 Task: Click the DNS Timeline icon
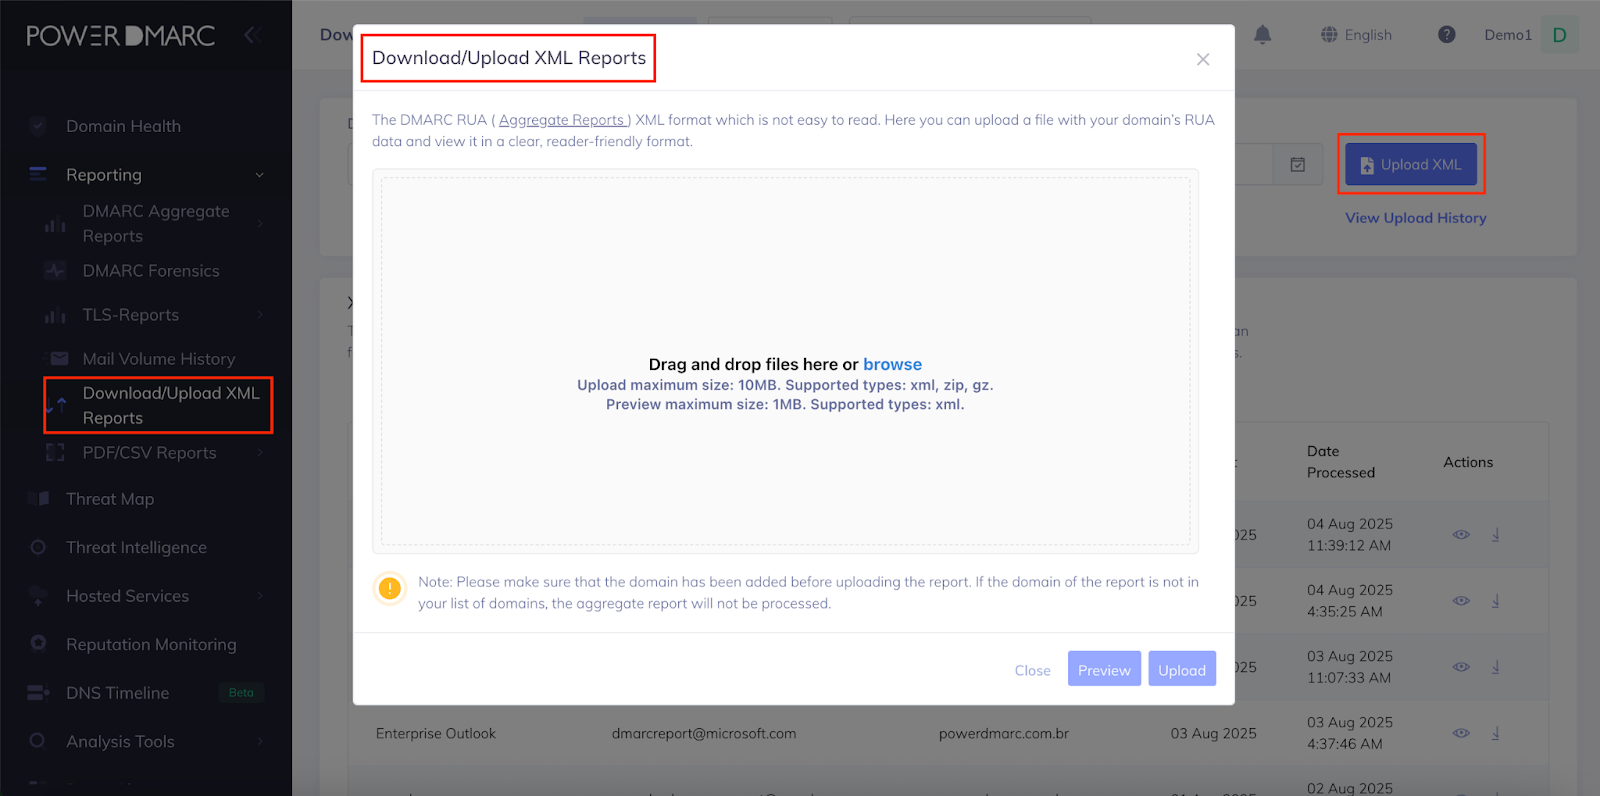(x=39, y=692)
